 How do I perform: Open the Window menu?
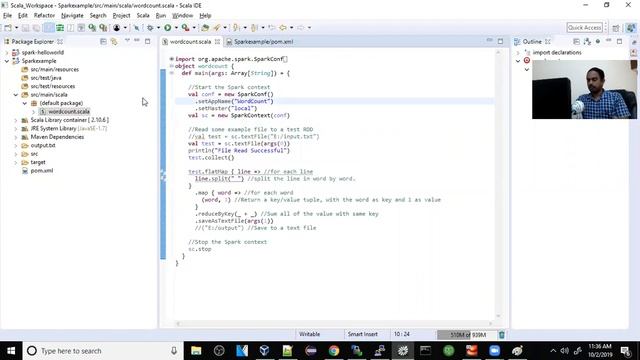click(182, 16)
